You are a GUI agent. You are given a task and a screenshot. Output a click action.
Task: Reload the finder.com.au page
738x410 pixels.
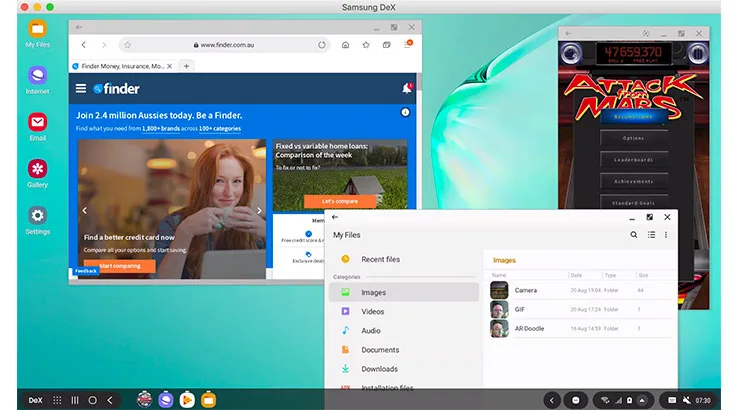[x=321, y=45]
